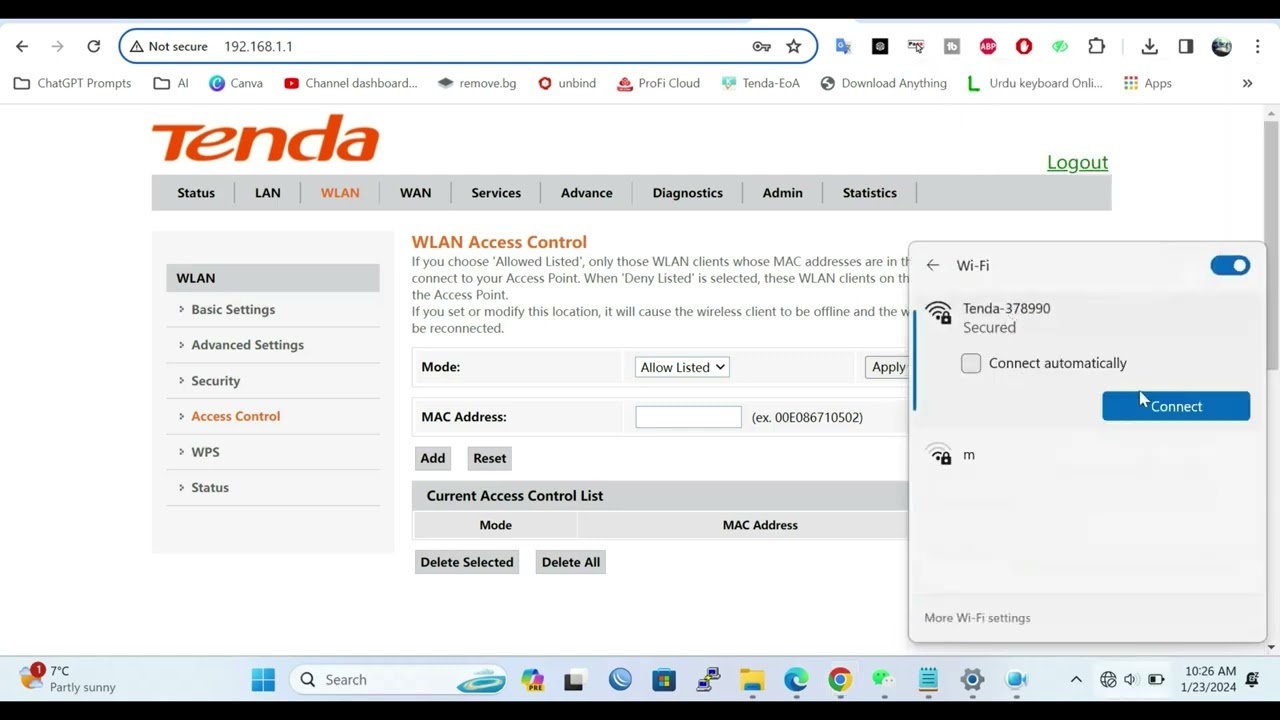Open Status in the WLAN sidebar

(210, 487)
